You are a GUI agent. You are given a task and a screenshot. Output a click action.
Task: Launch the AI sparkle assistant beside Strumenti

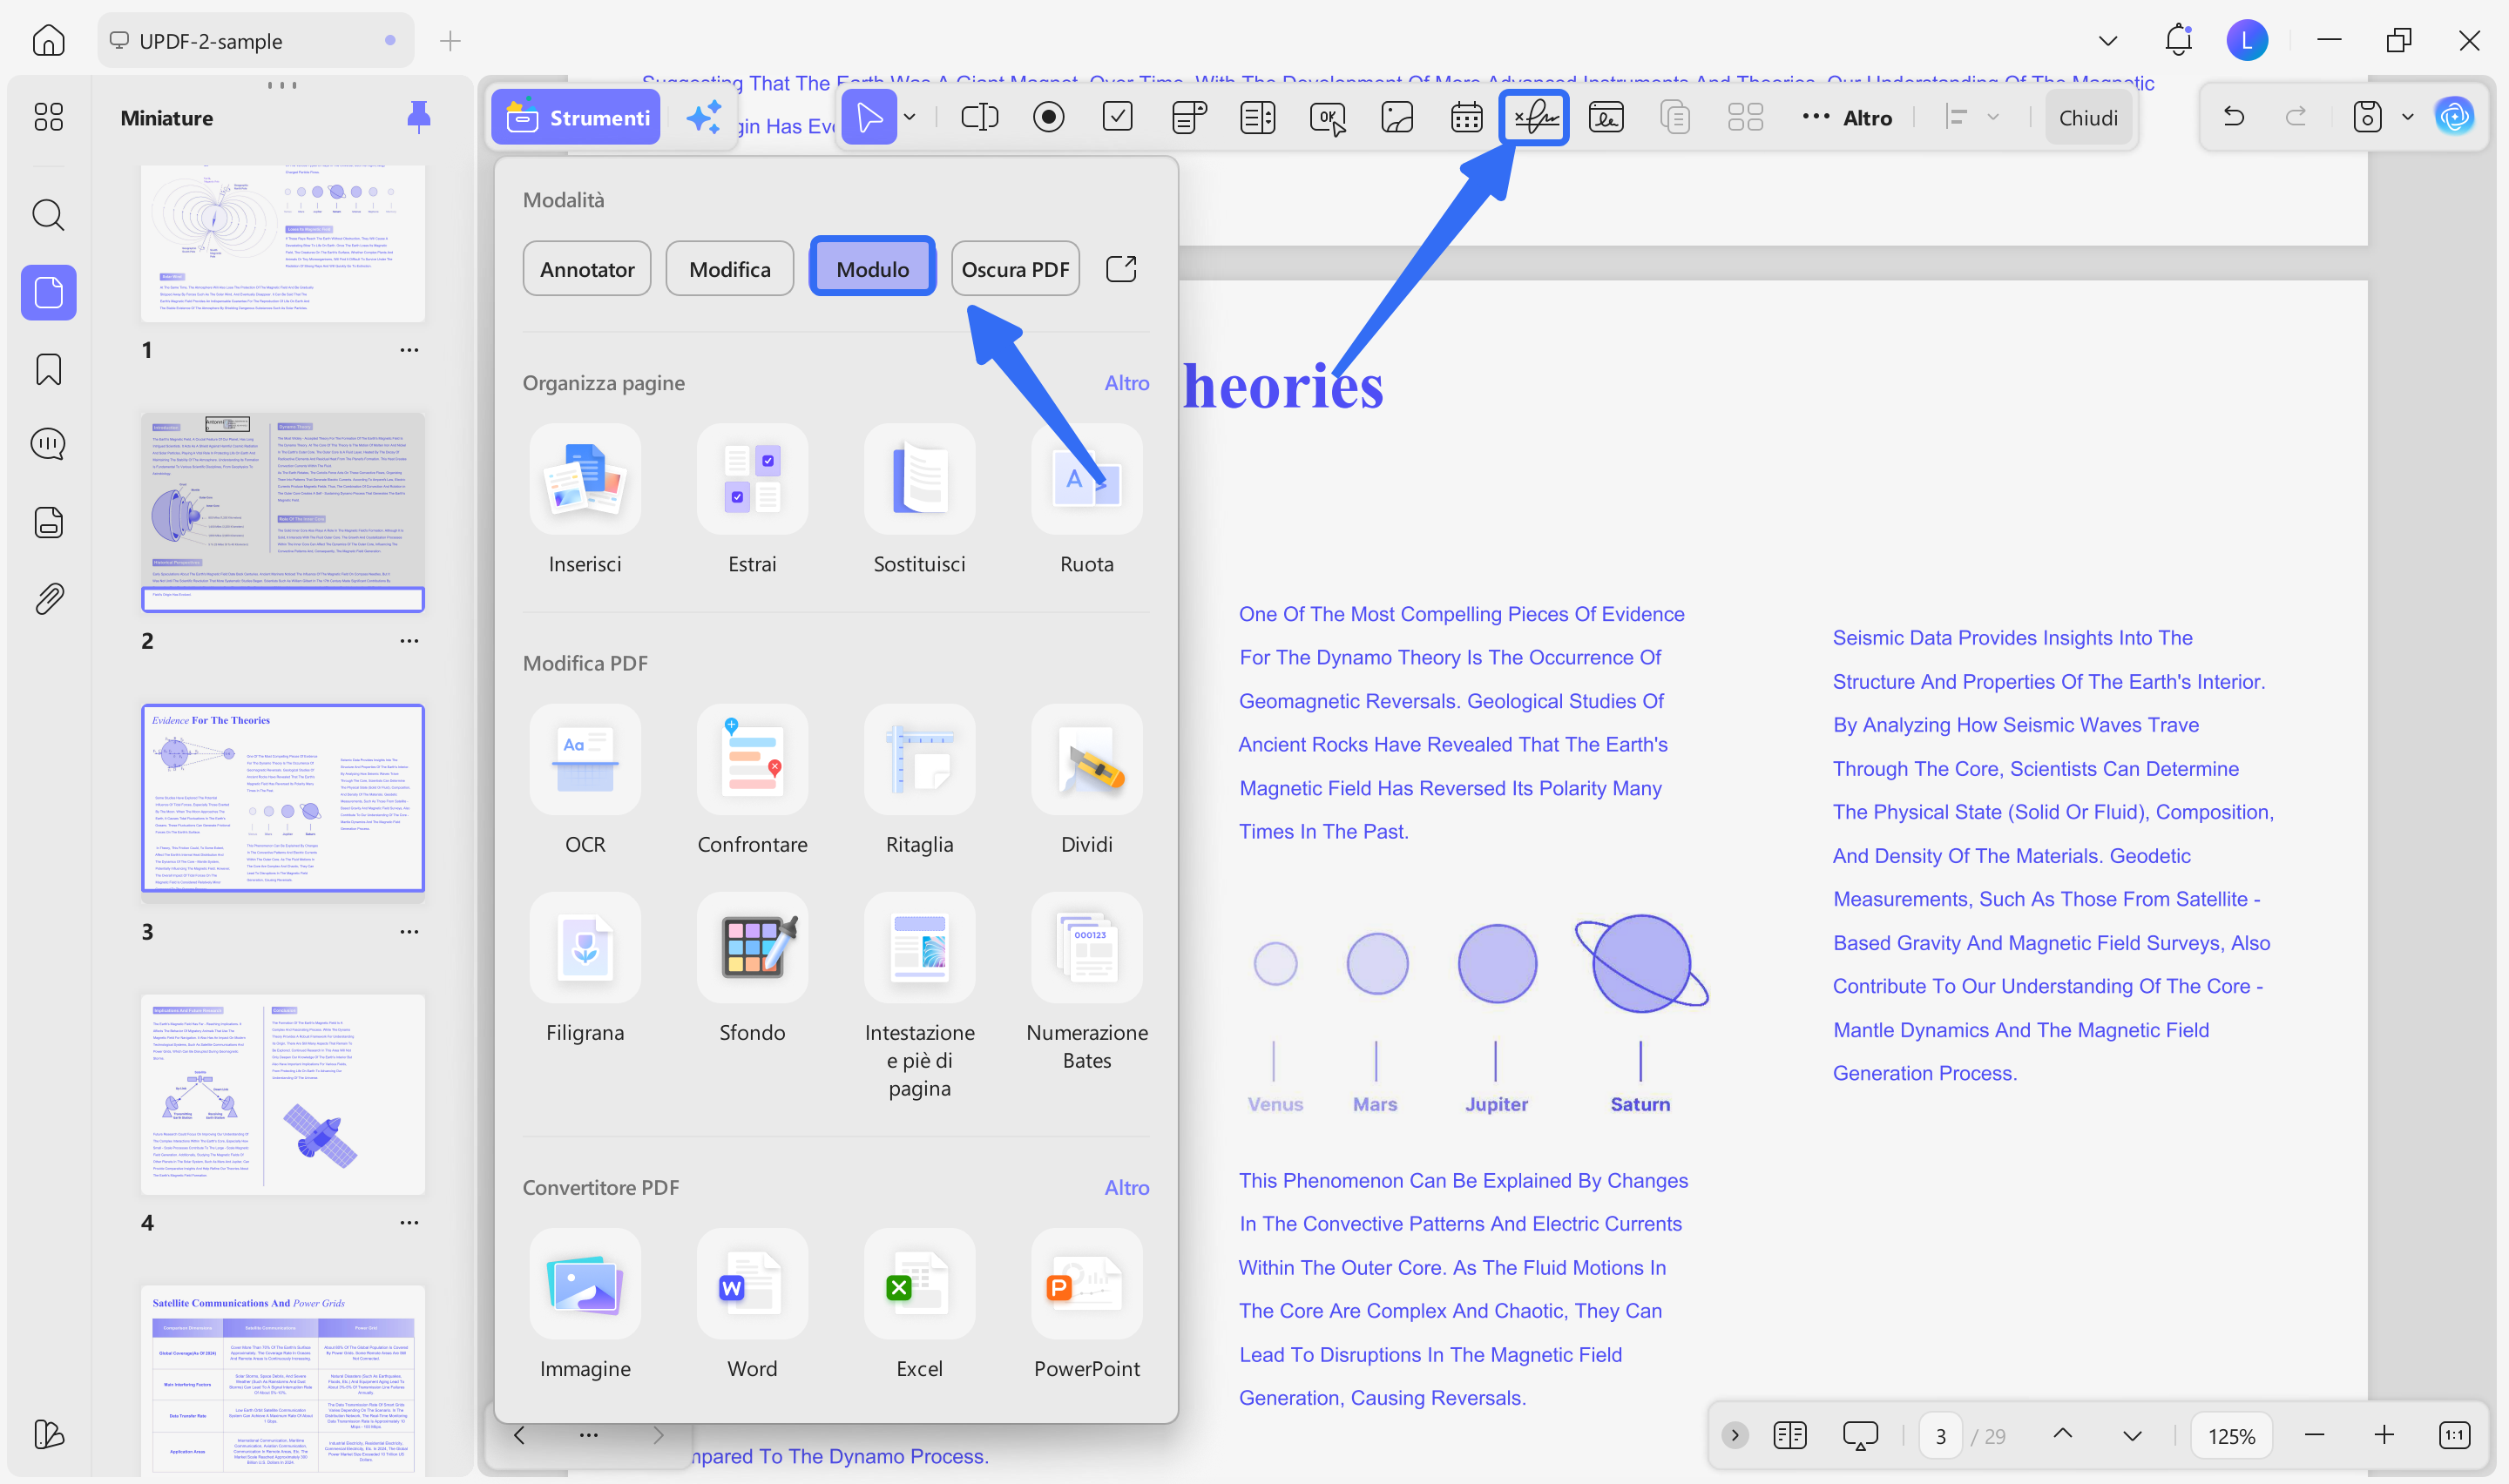point(703,118)
